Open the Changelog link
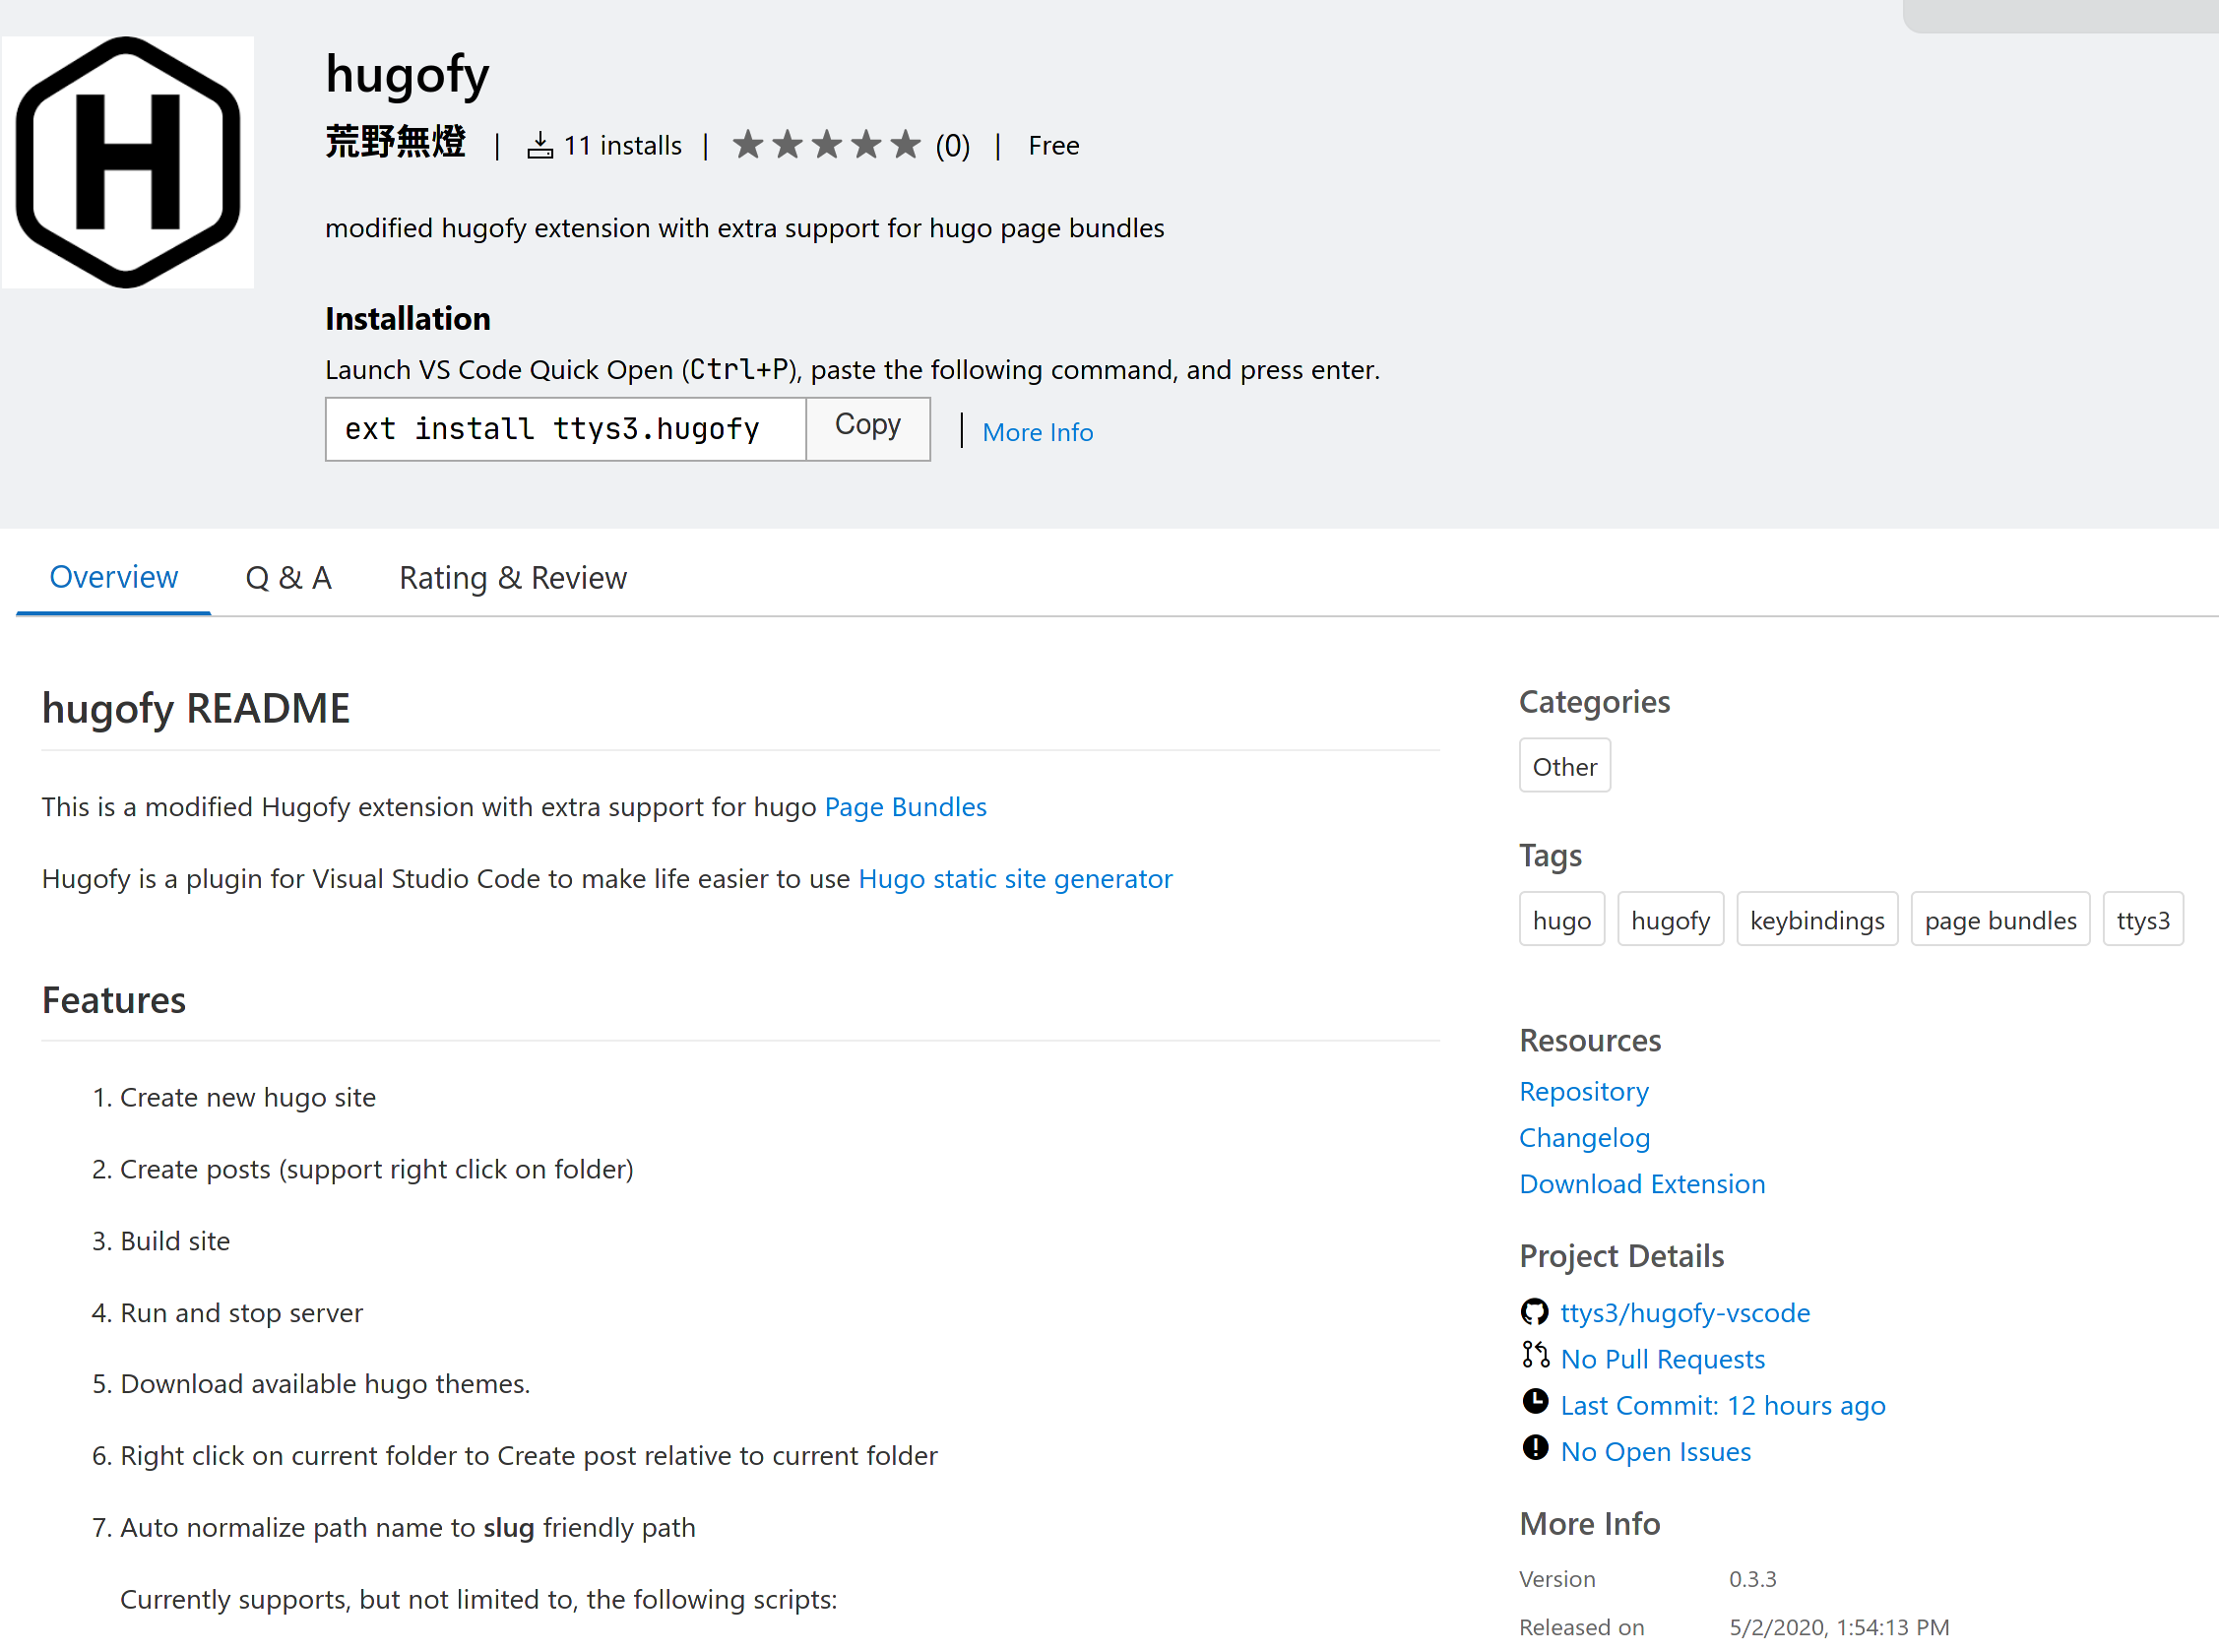Viewport: 2219px width, 1652px height. pos(1584,1137)
